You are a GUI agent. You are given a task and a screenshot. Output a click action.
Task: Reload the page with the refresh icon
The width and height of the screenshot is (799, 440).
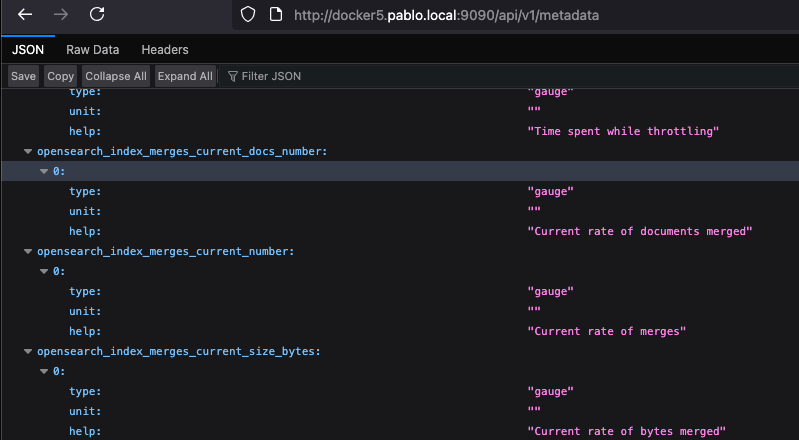[x=97, y=14]
